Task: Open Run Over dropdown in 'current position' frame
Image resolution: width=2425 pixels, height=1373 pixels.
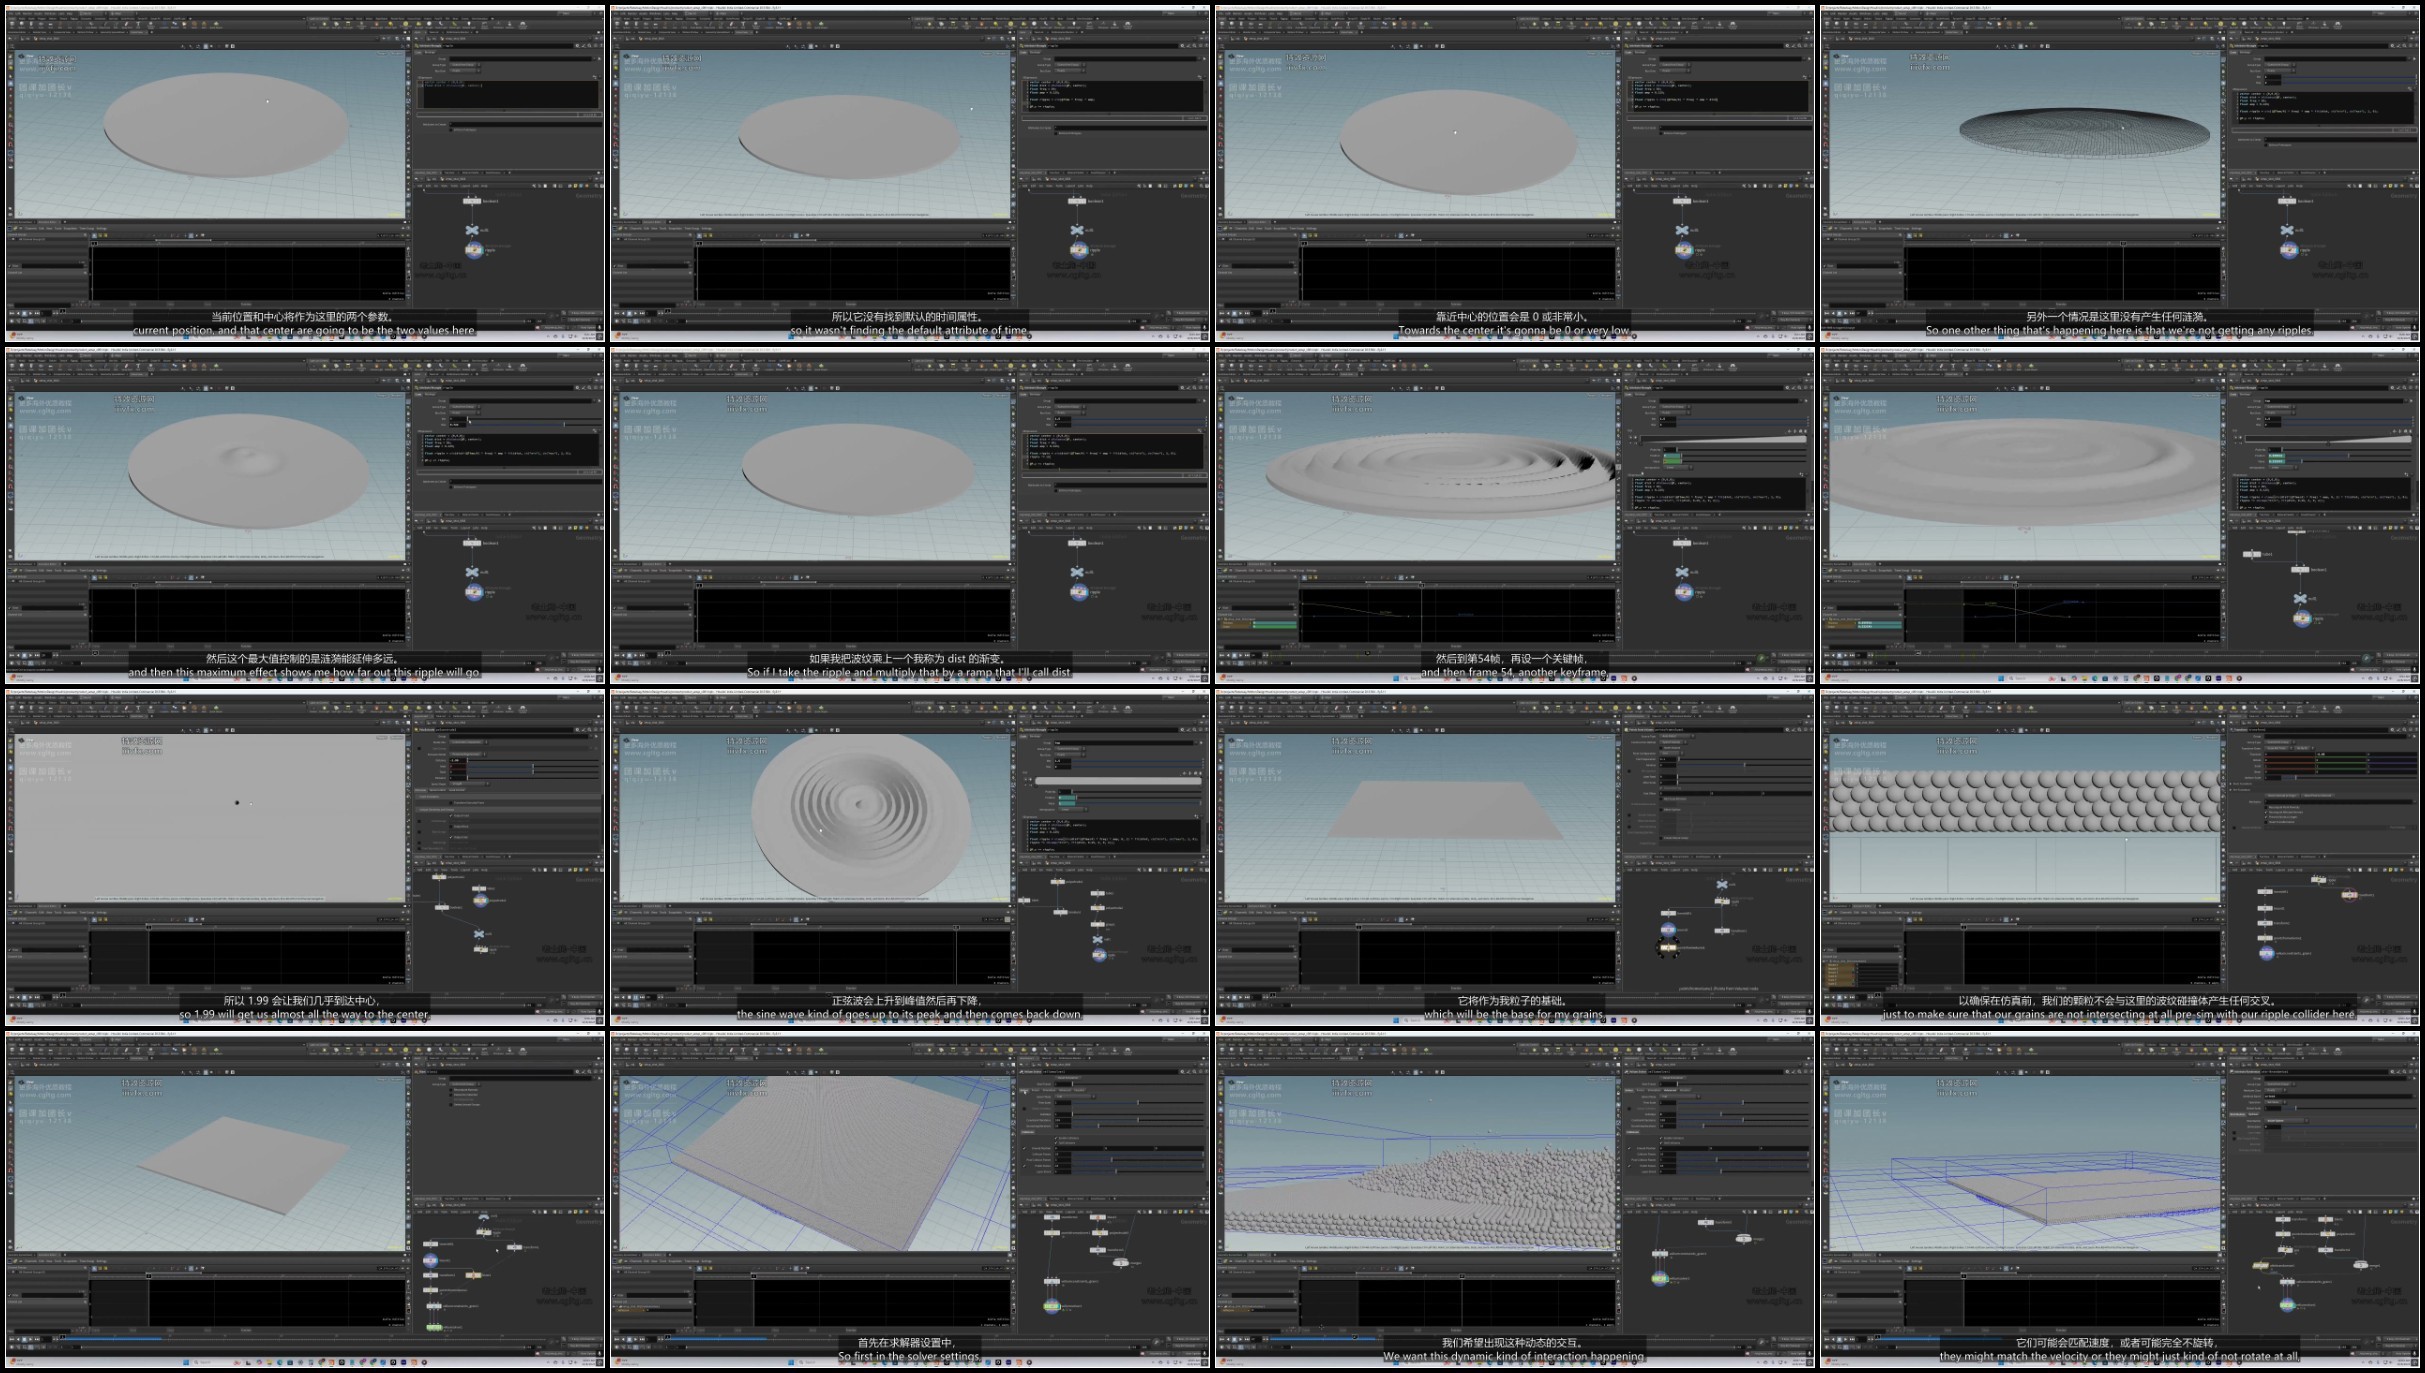Action: [x=464, y=70]
